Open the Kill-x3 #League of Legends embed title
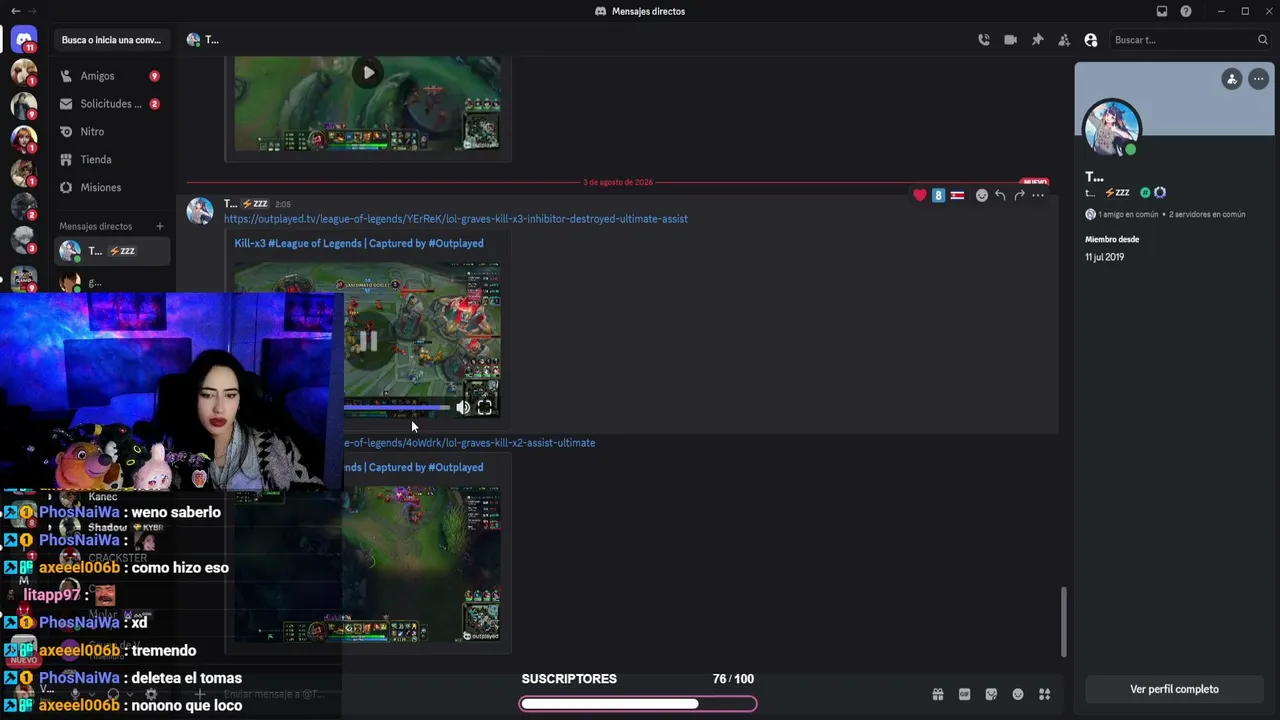Screen dimensions: 1280x720 pyautogui.click(x=359, y=243)
